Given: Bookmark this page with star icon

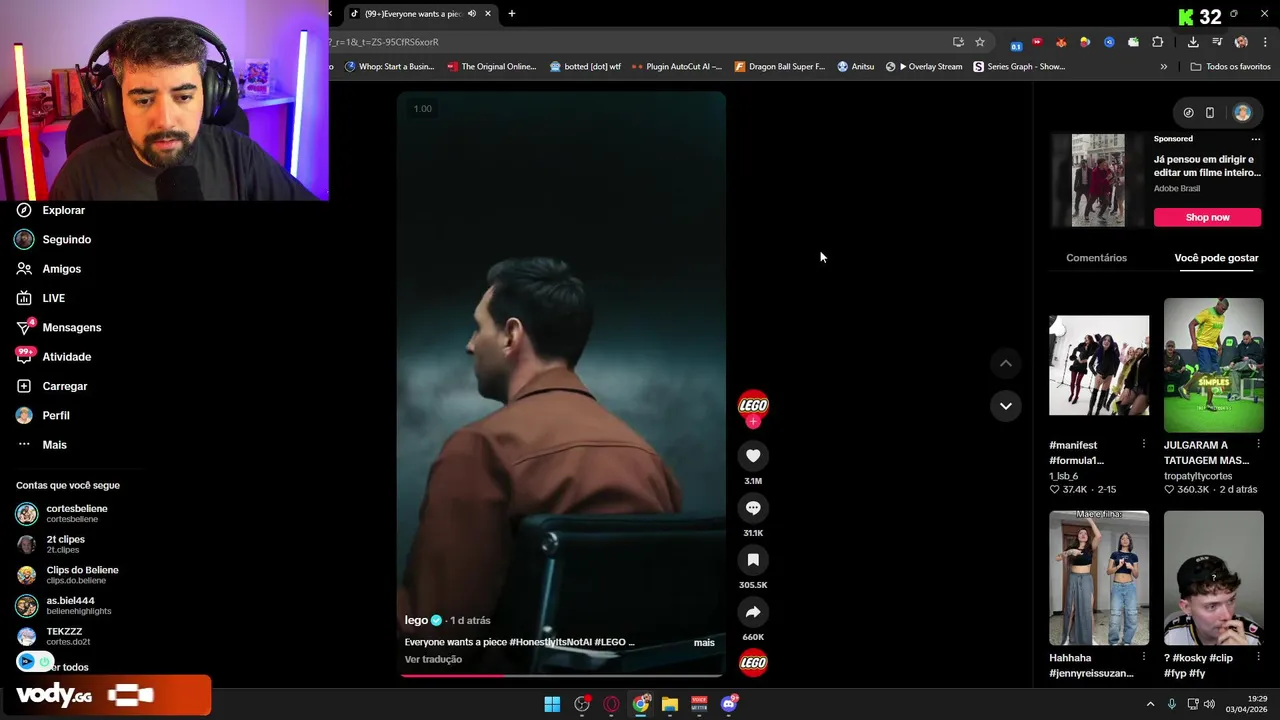Looking at the screenshot, I should [980, 42].
